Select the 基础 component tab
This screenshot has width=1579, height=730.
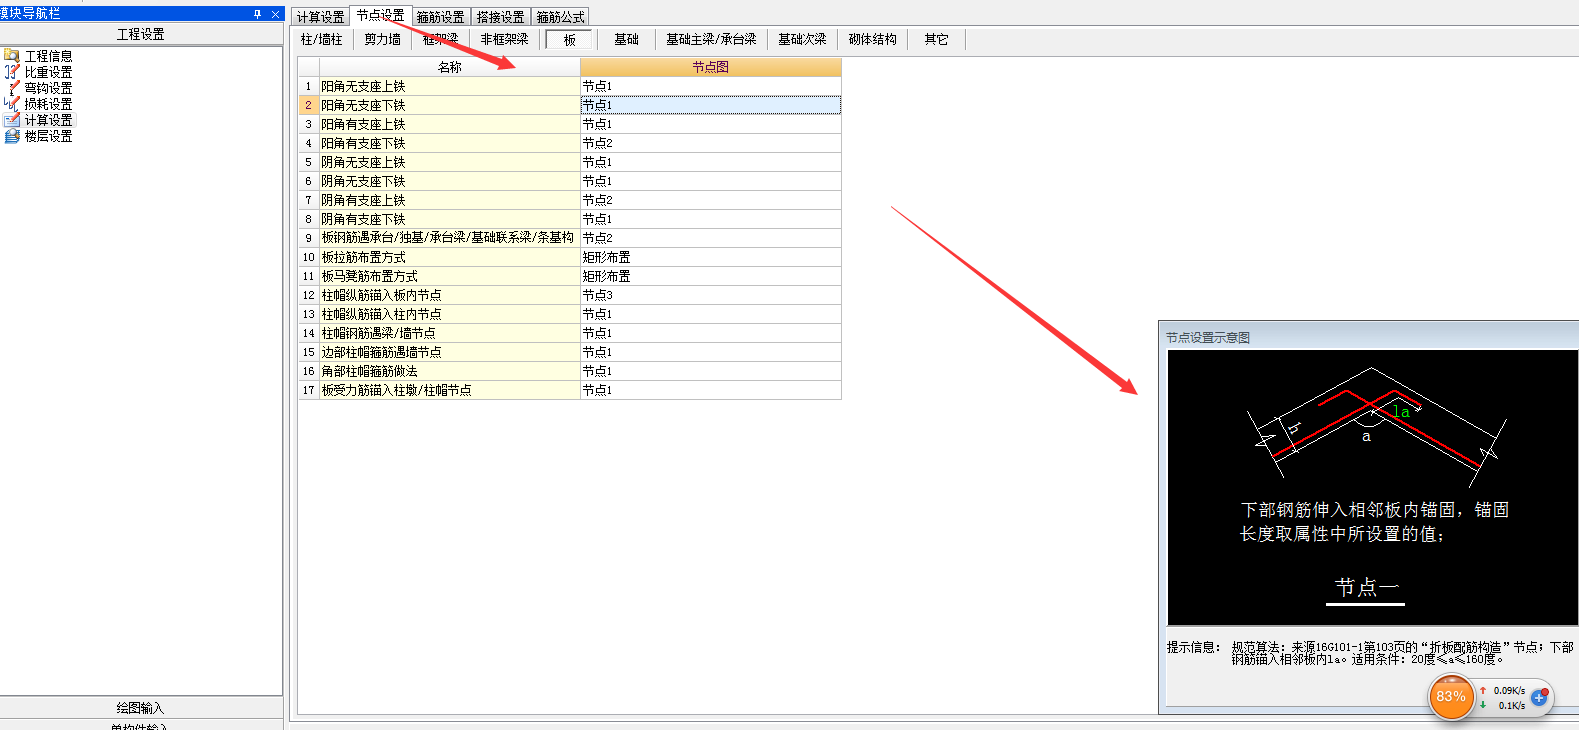tap(626, 39)
